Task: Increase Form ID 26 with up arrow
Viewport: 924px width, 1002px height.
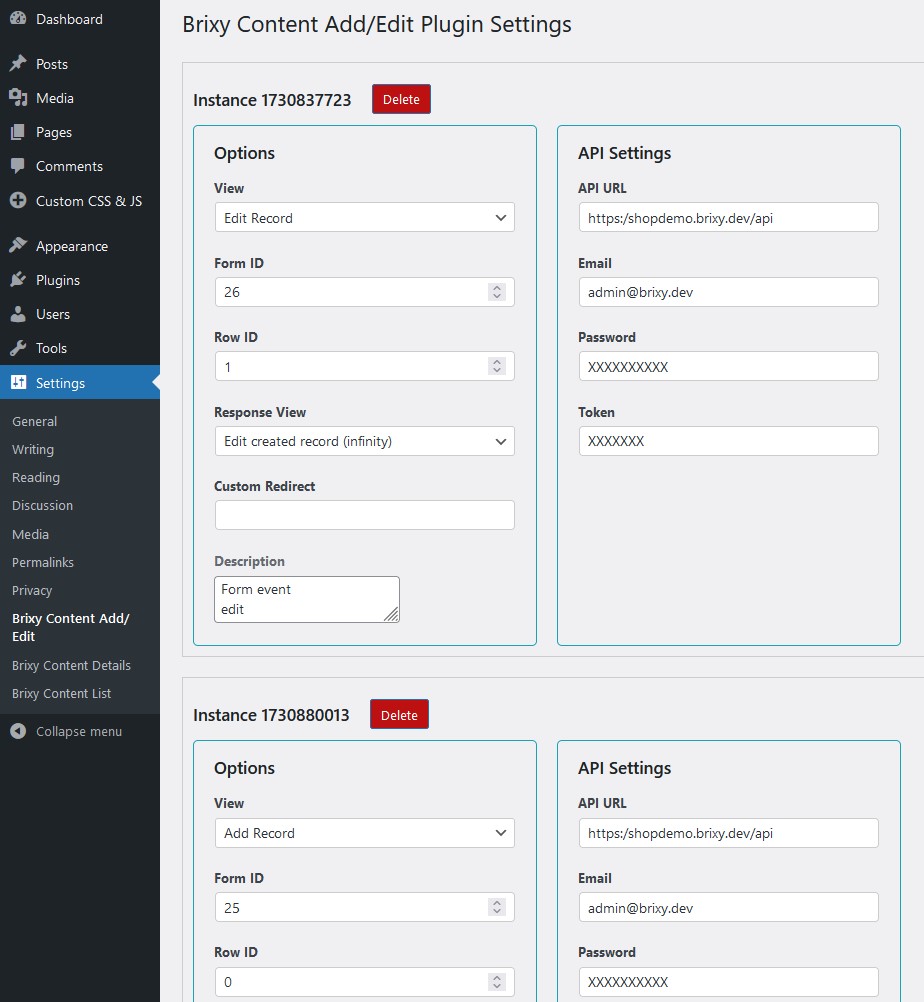Action: (x=497, y=288)
